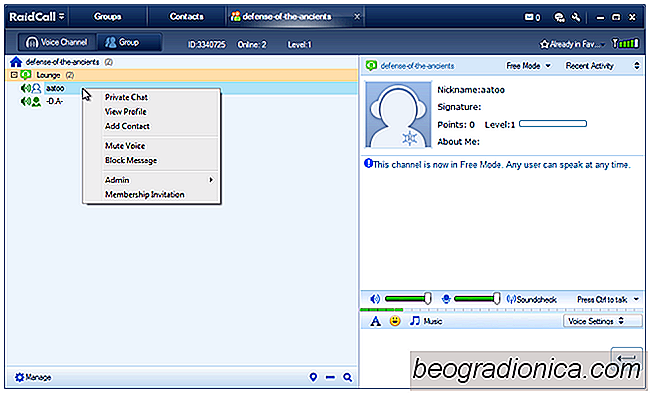The width and height of the screenshot is (650, 393).
Task: Click the Lounge channel speech bubble icon
Action: [26, 75]
